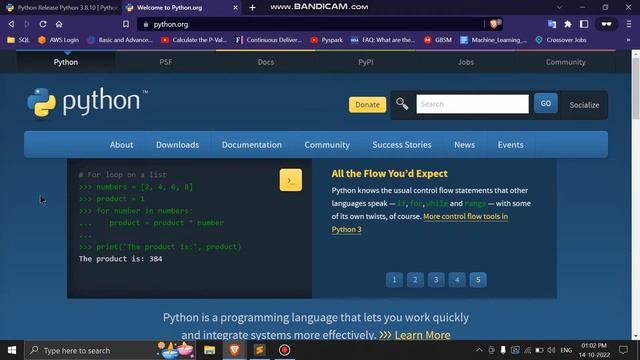Click the yellow Donate button
The image size is (640, 360).
(x=367, y=104)
